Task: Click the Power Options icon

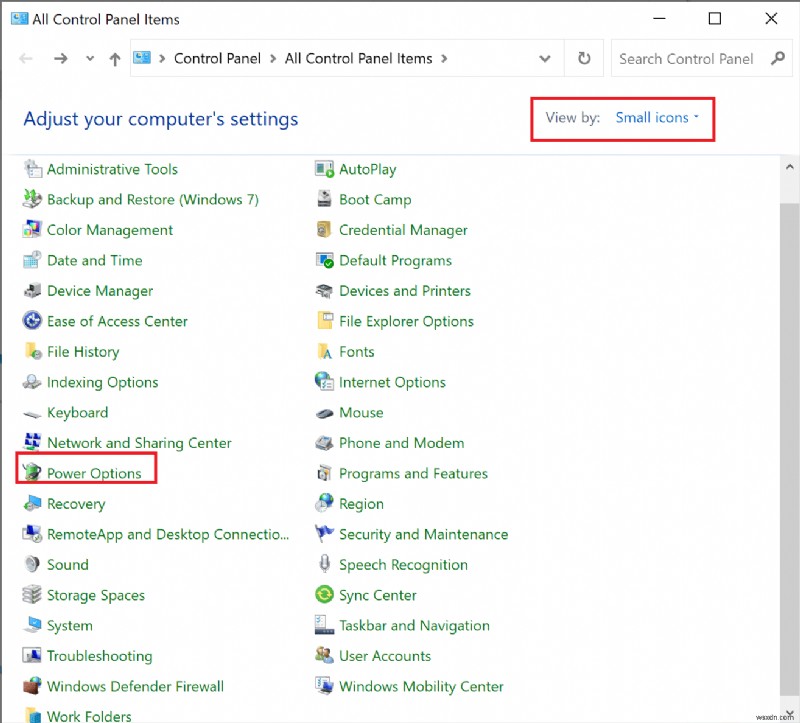Action: (x=32, y=473)
